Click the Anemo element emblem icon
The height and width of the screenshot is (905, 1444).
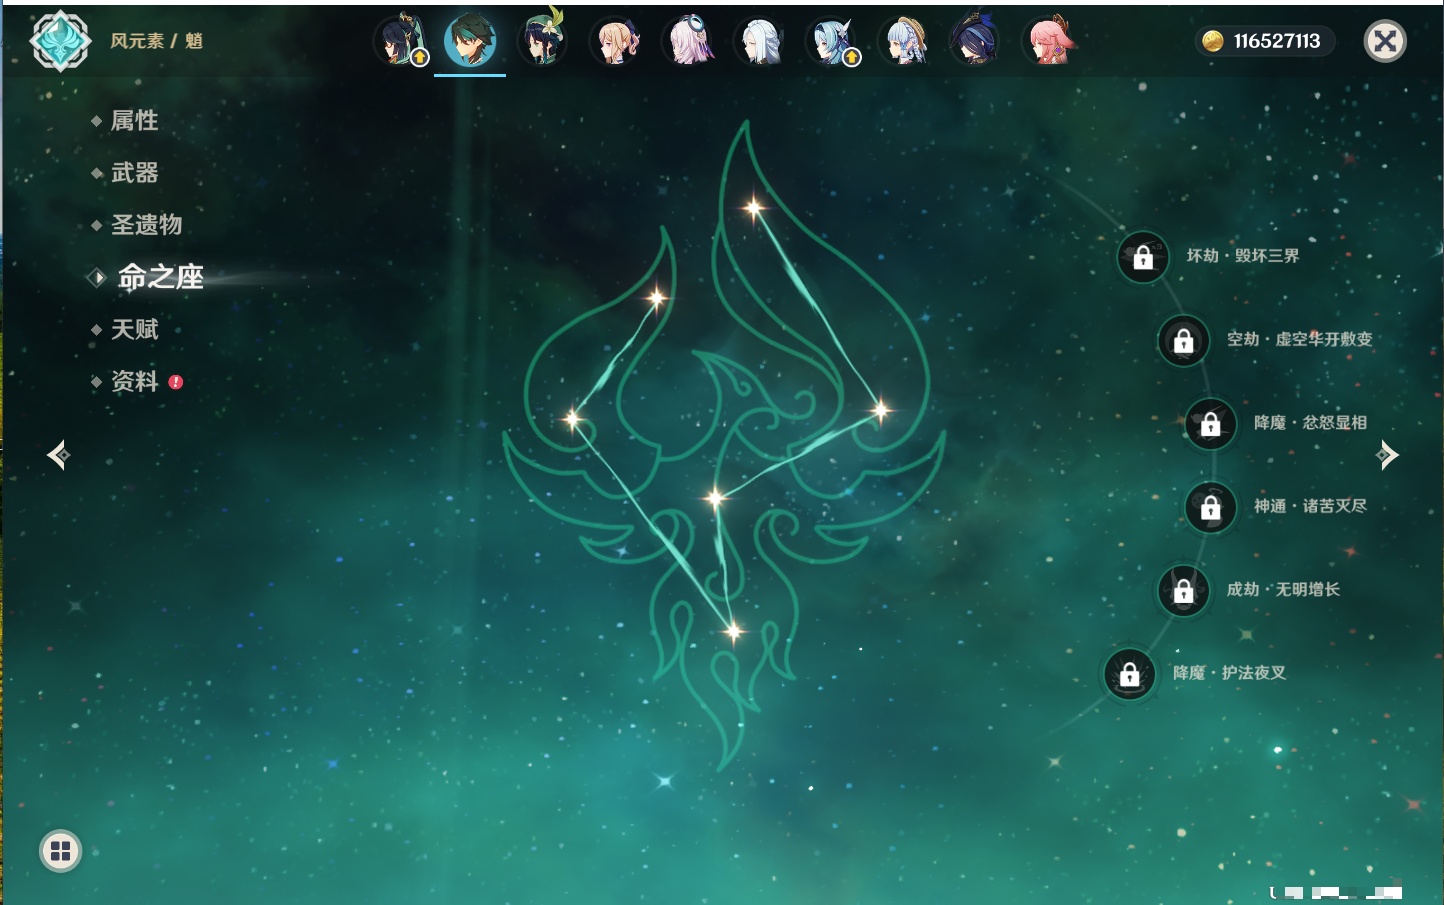60,41
